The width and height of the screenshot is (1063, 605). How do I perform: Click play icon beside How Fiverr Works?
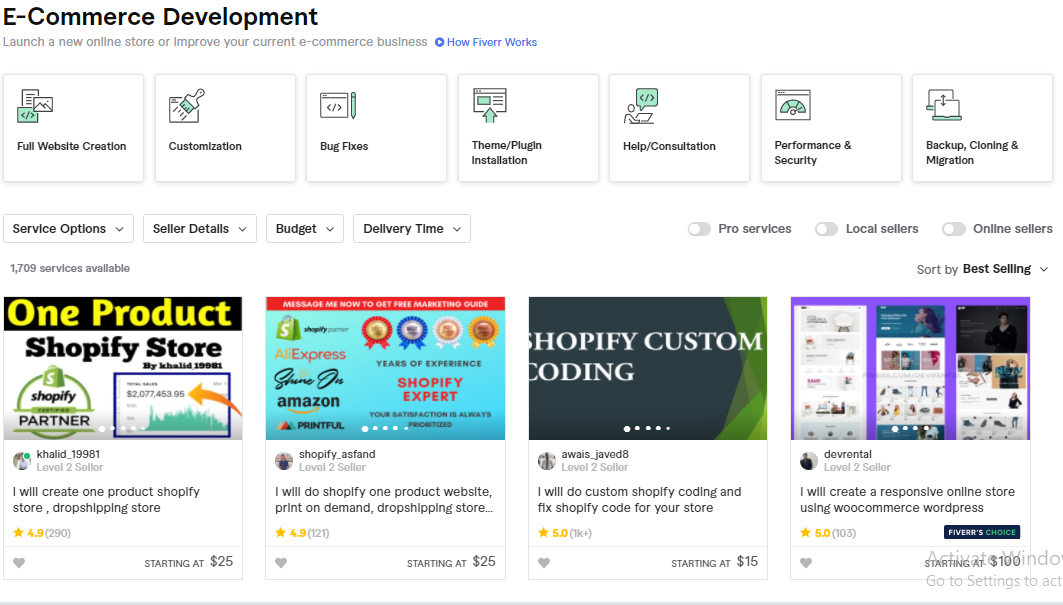pyautogui.click(x=439, y=42)
